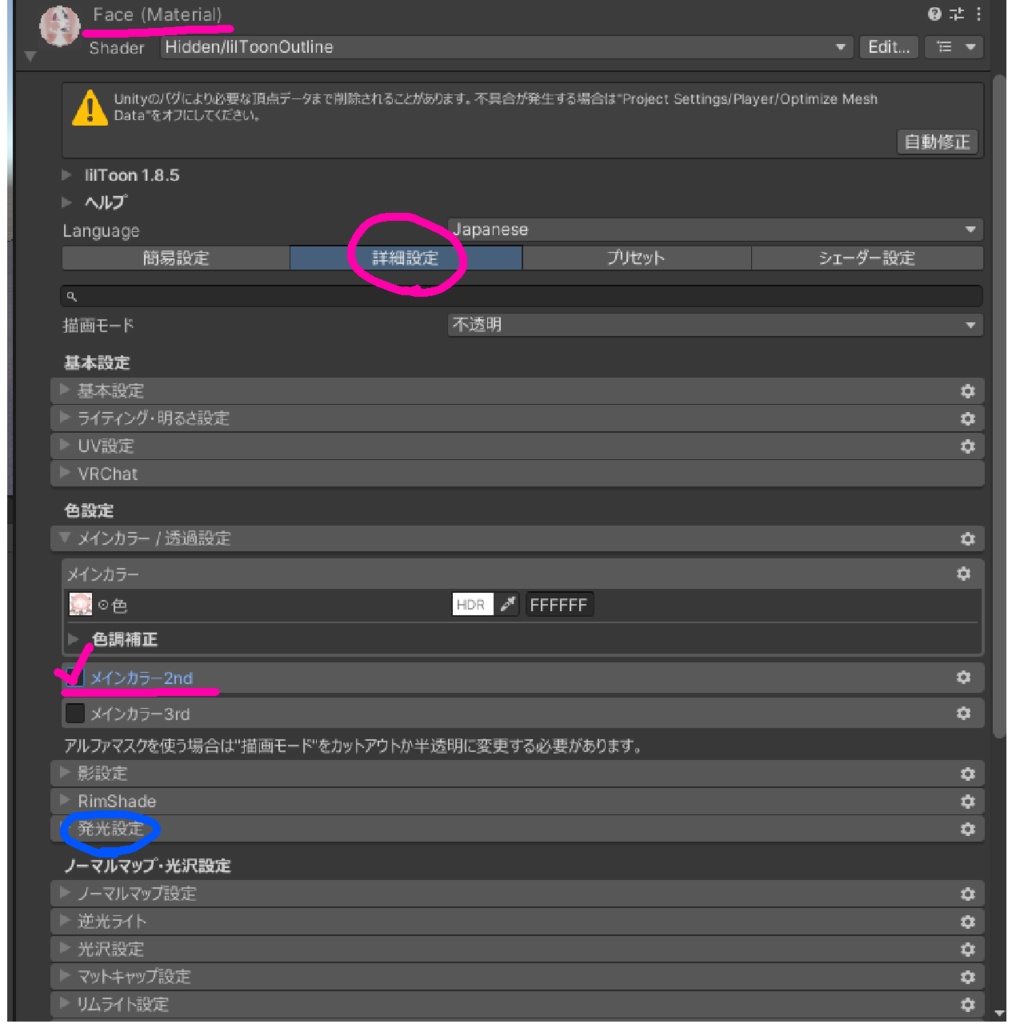Viewport: 1024px width, 1024px height.
Task: Open the 描画モード dropdown showing 不透明
Action: pos(714,325)
